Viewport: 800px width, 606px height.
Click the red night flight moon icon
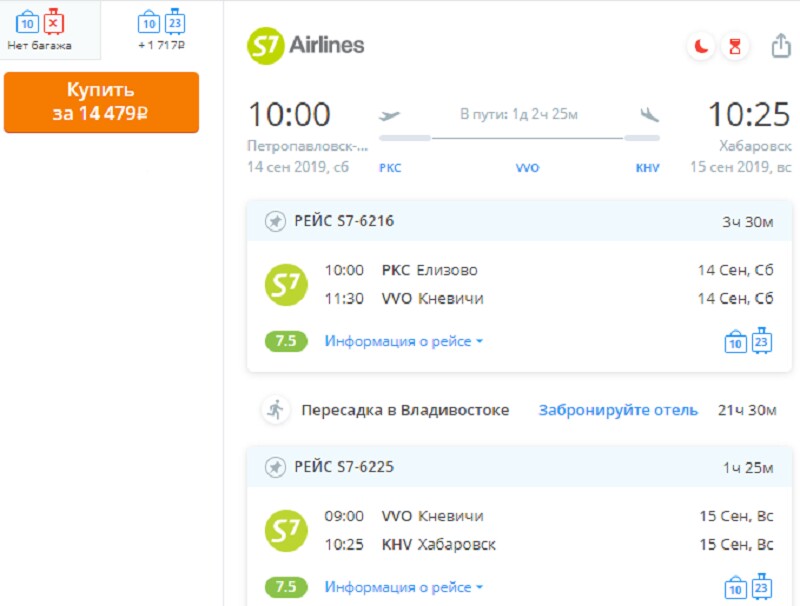pos(701,46)
